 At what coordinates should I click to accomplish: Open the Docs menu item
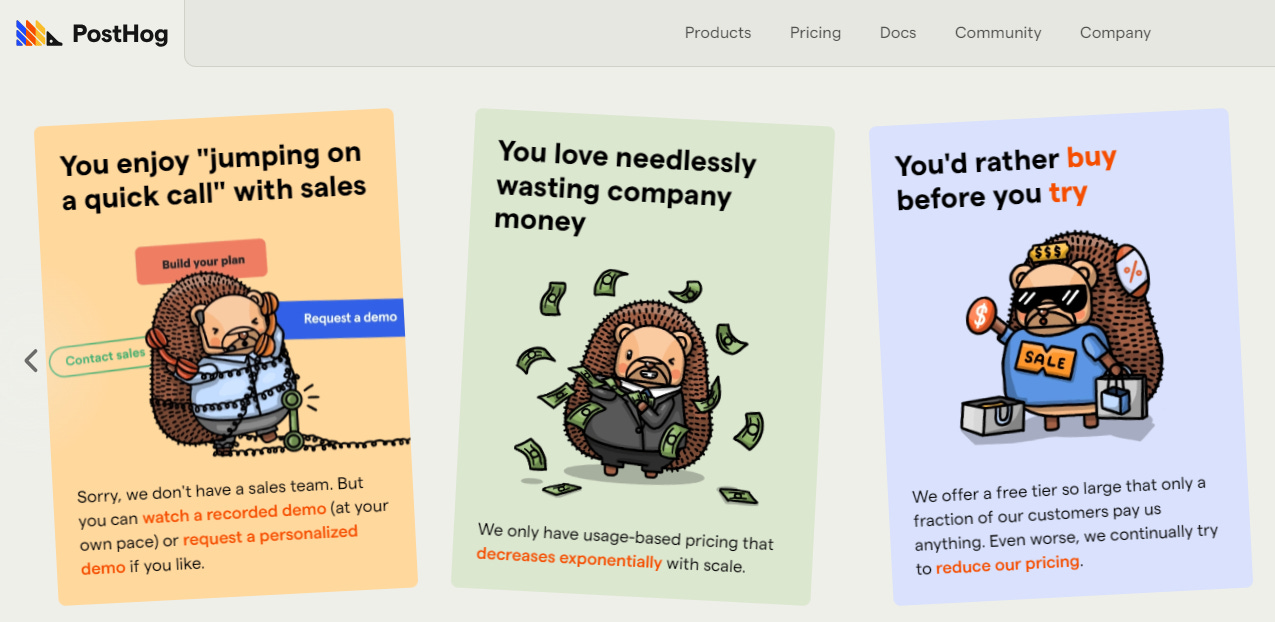pos(898,33)
